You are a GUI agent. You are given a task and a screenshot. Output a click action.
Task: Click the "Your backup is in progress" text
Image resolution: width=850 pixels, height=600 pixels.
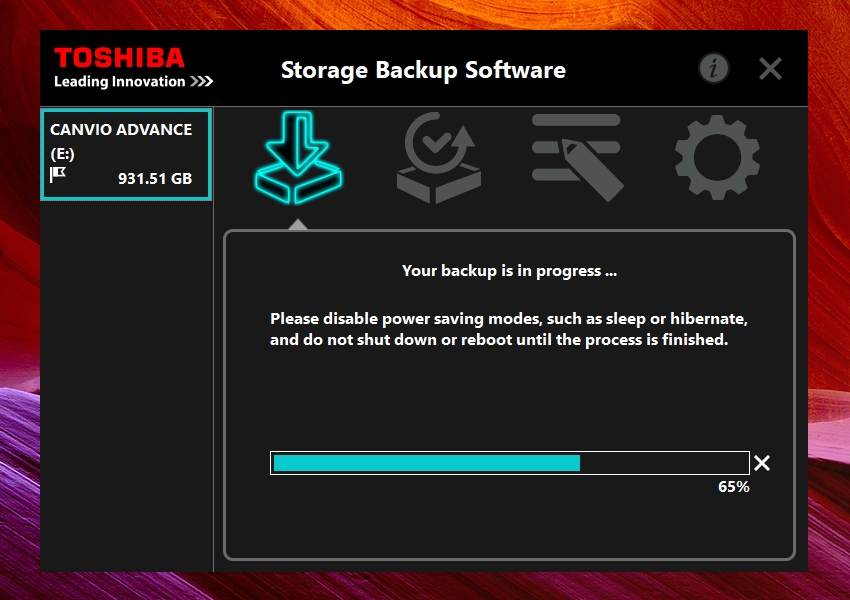tap(509, 270)
